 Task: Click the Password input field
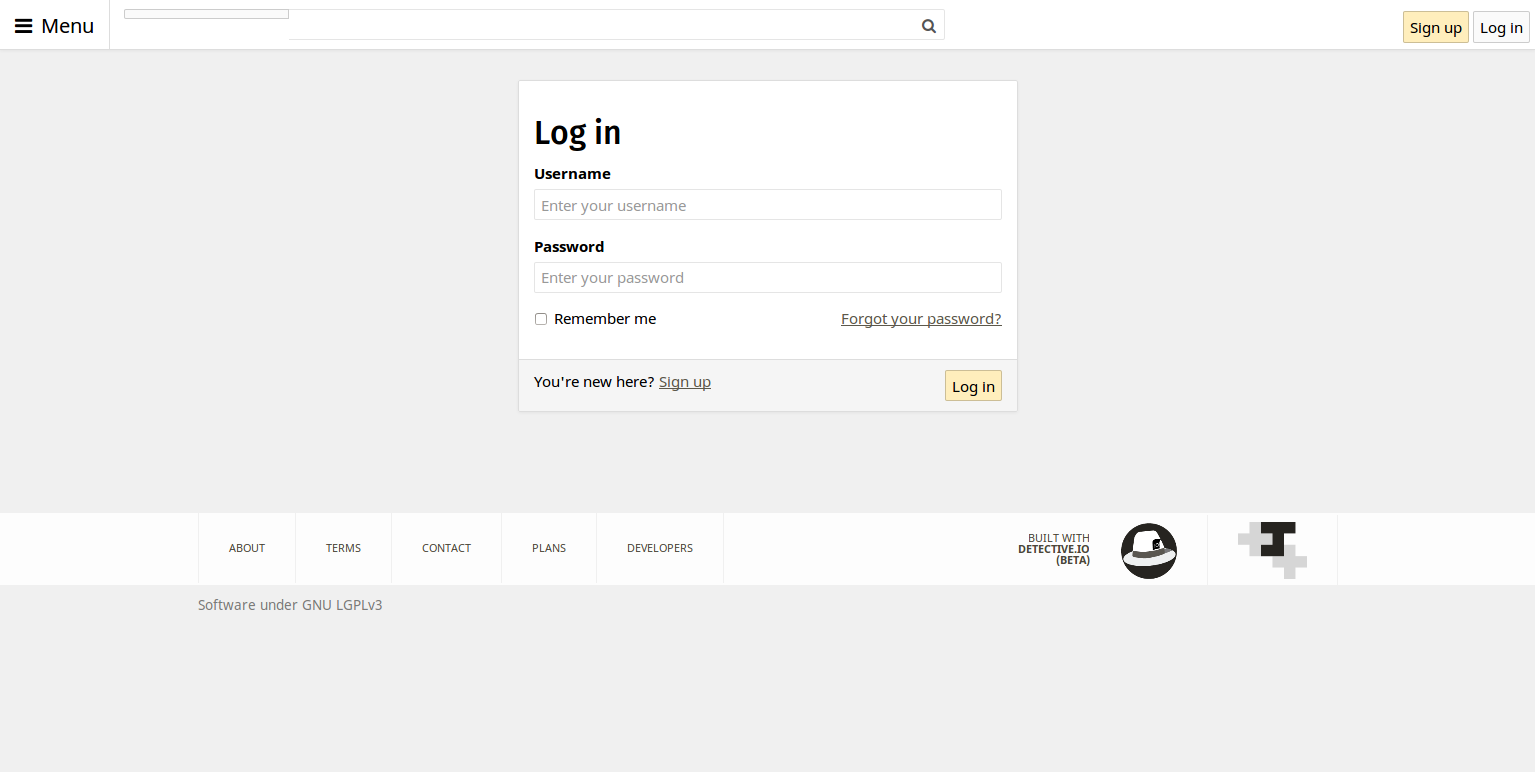point(767,277)
